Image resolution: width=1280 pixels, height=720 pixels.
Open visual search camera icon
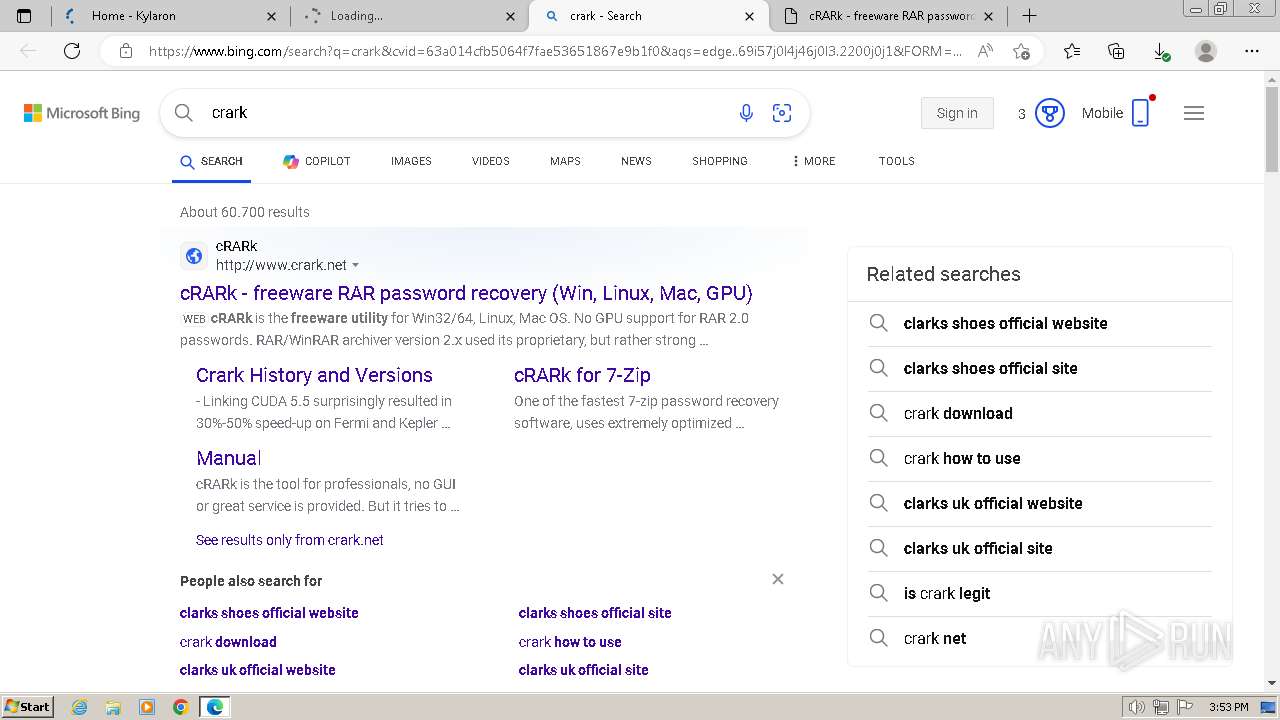(x=782, y=113)
